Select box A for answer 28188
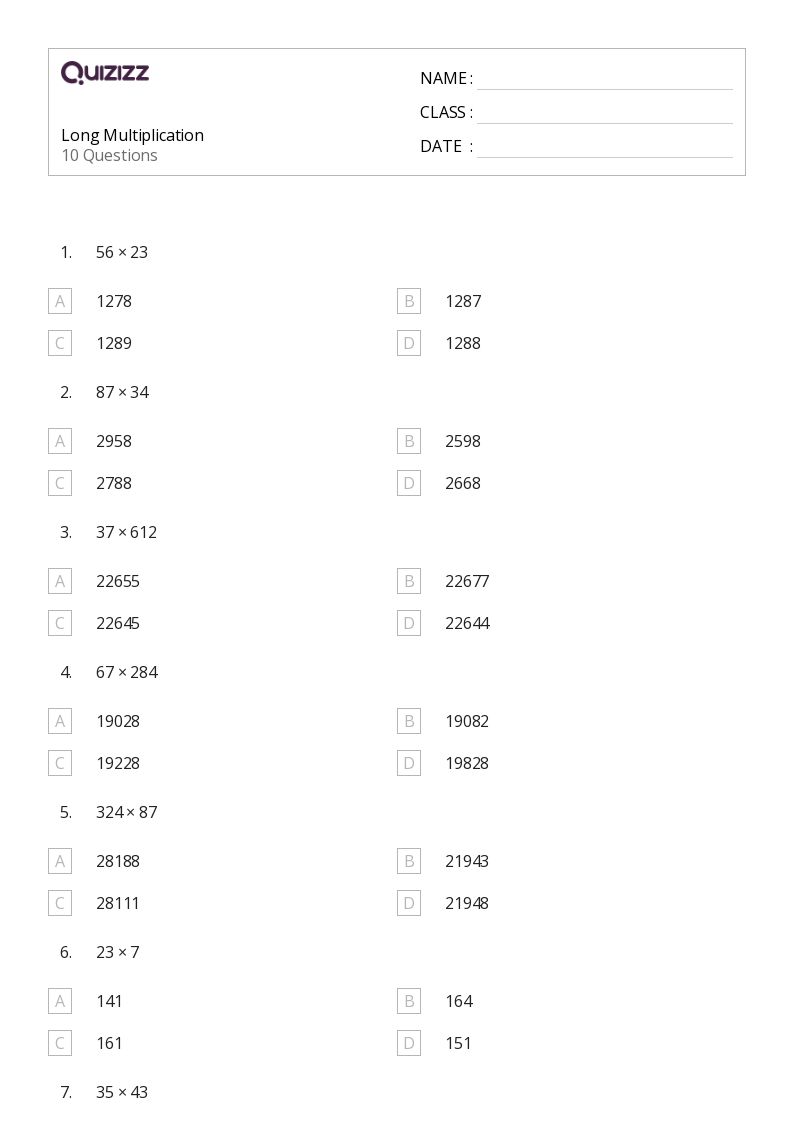 [60, 862]
